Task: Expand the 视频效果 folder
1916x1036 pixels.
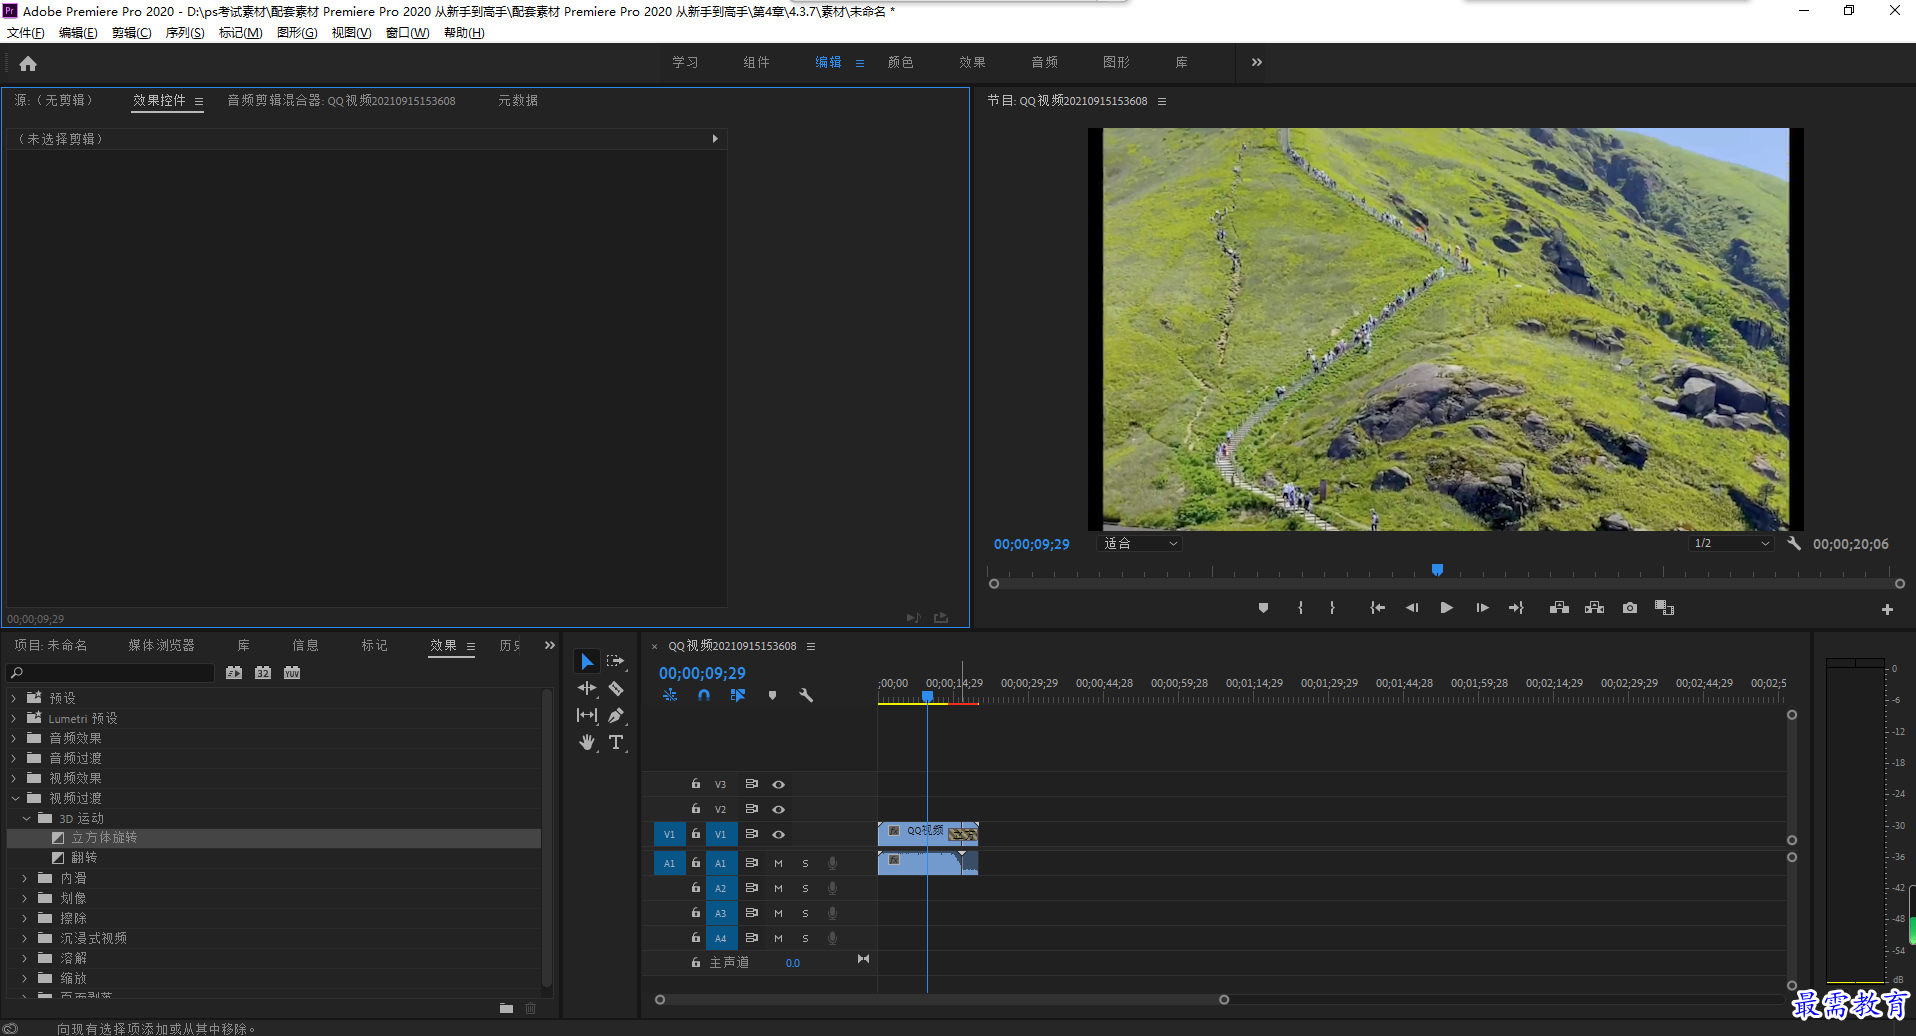Action: tap(14, 778)
